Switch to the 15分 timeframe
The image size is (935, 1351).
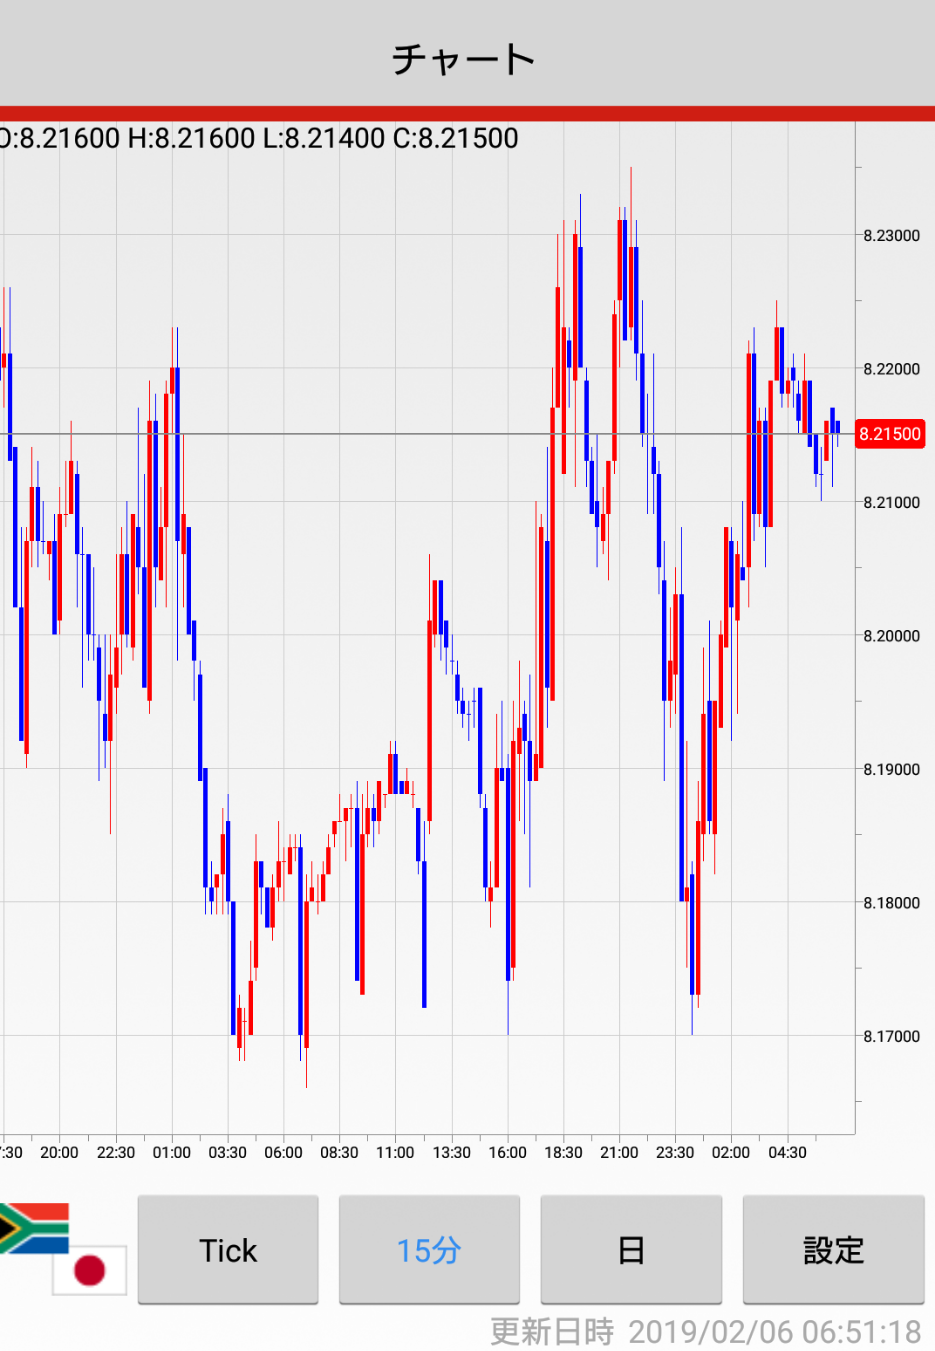click(429, 1250)
